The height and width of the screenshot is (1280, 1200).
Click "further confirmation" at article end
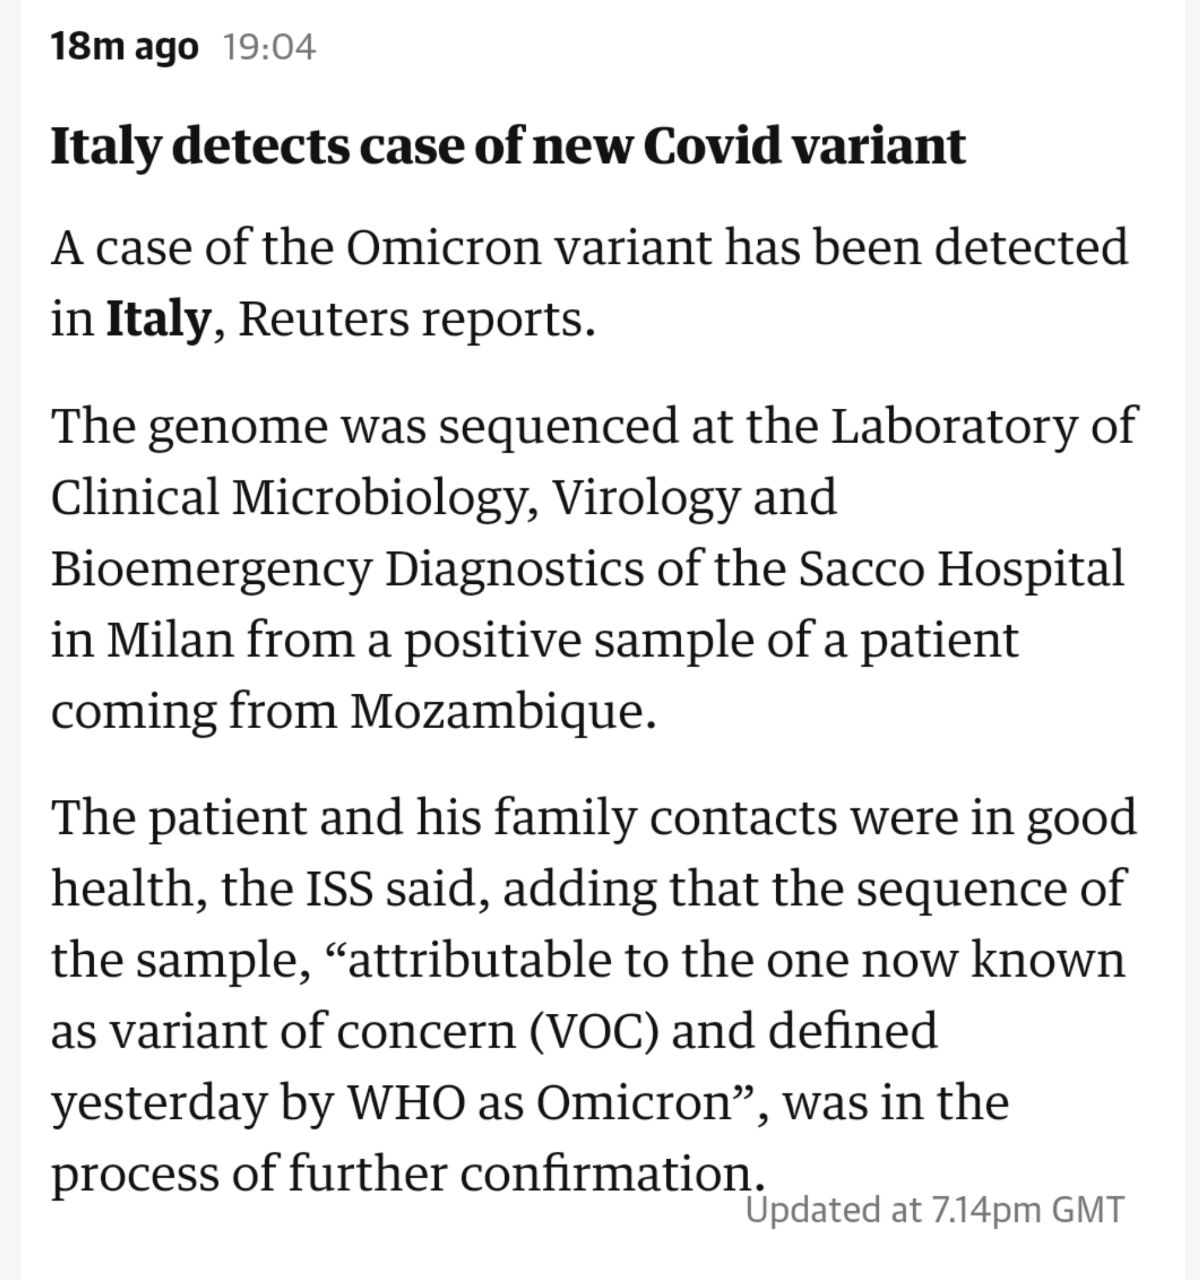pos(520,1175)
